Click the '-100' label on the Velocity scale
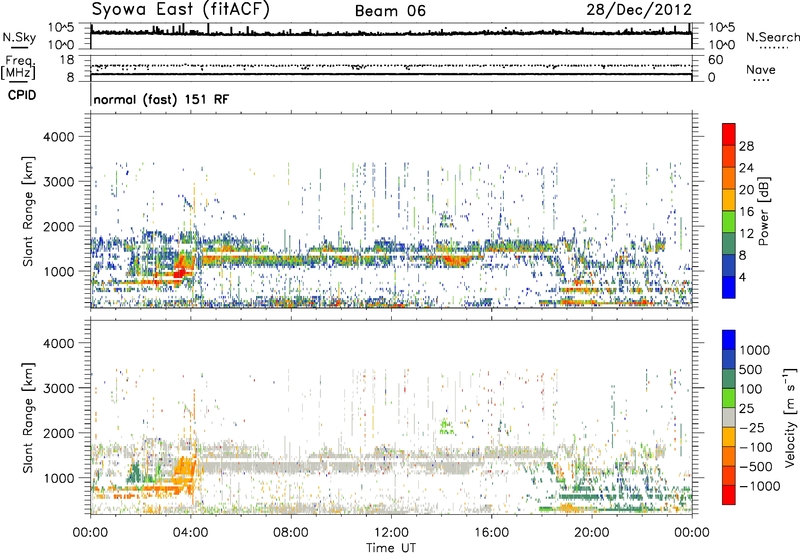Image resolution: width=800 pixels, height=554 pixels. coord(756,447)
